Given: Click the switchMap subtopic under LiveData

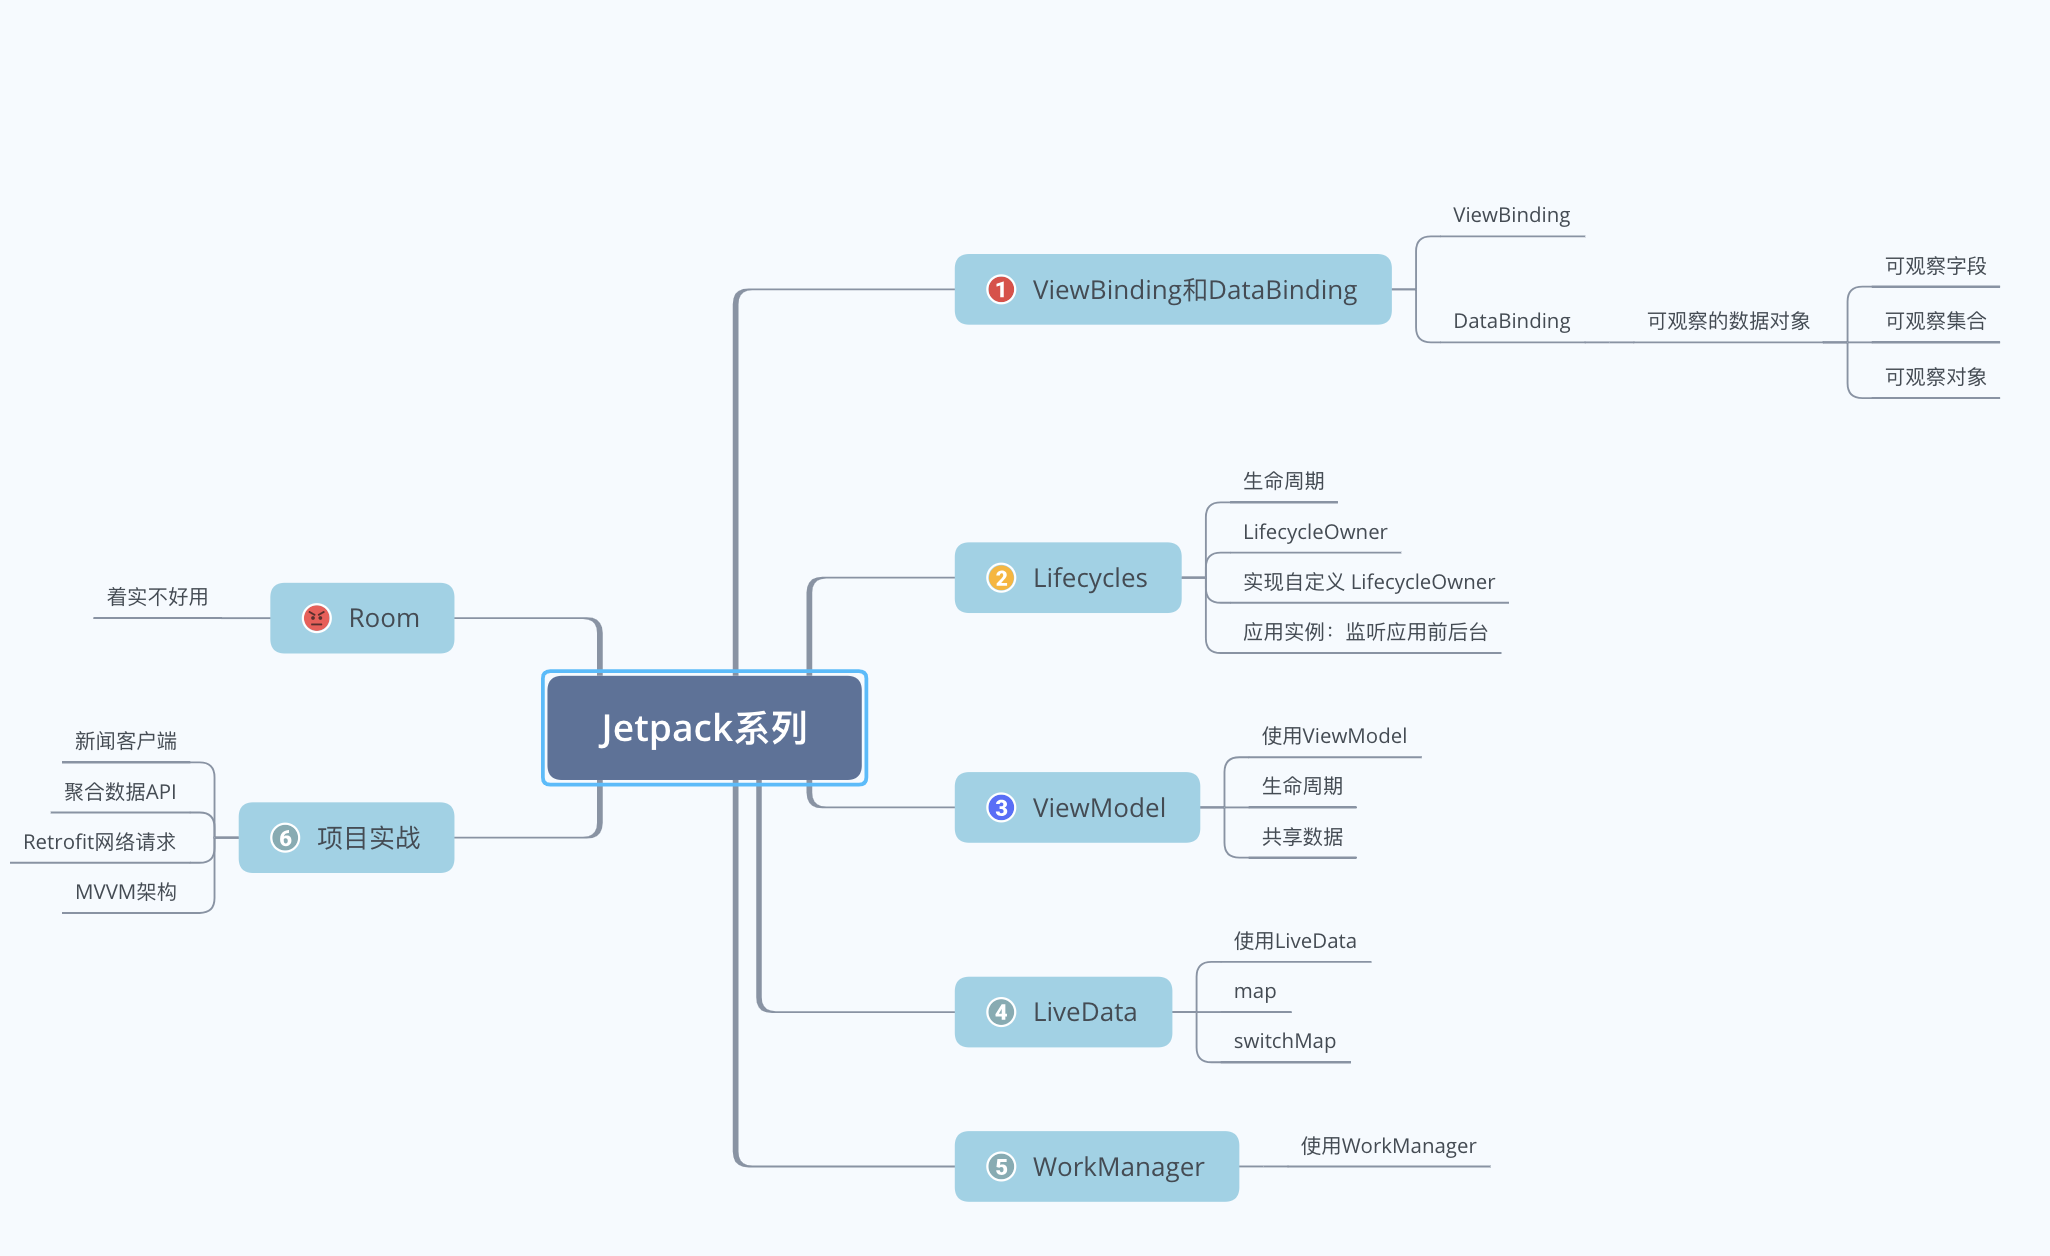Looking at the screenshot, I should point(1284,1041).
